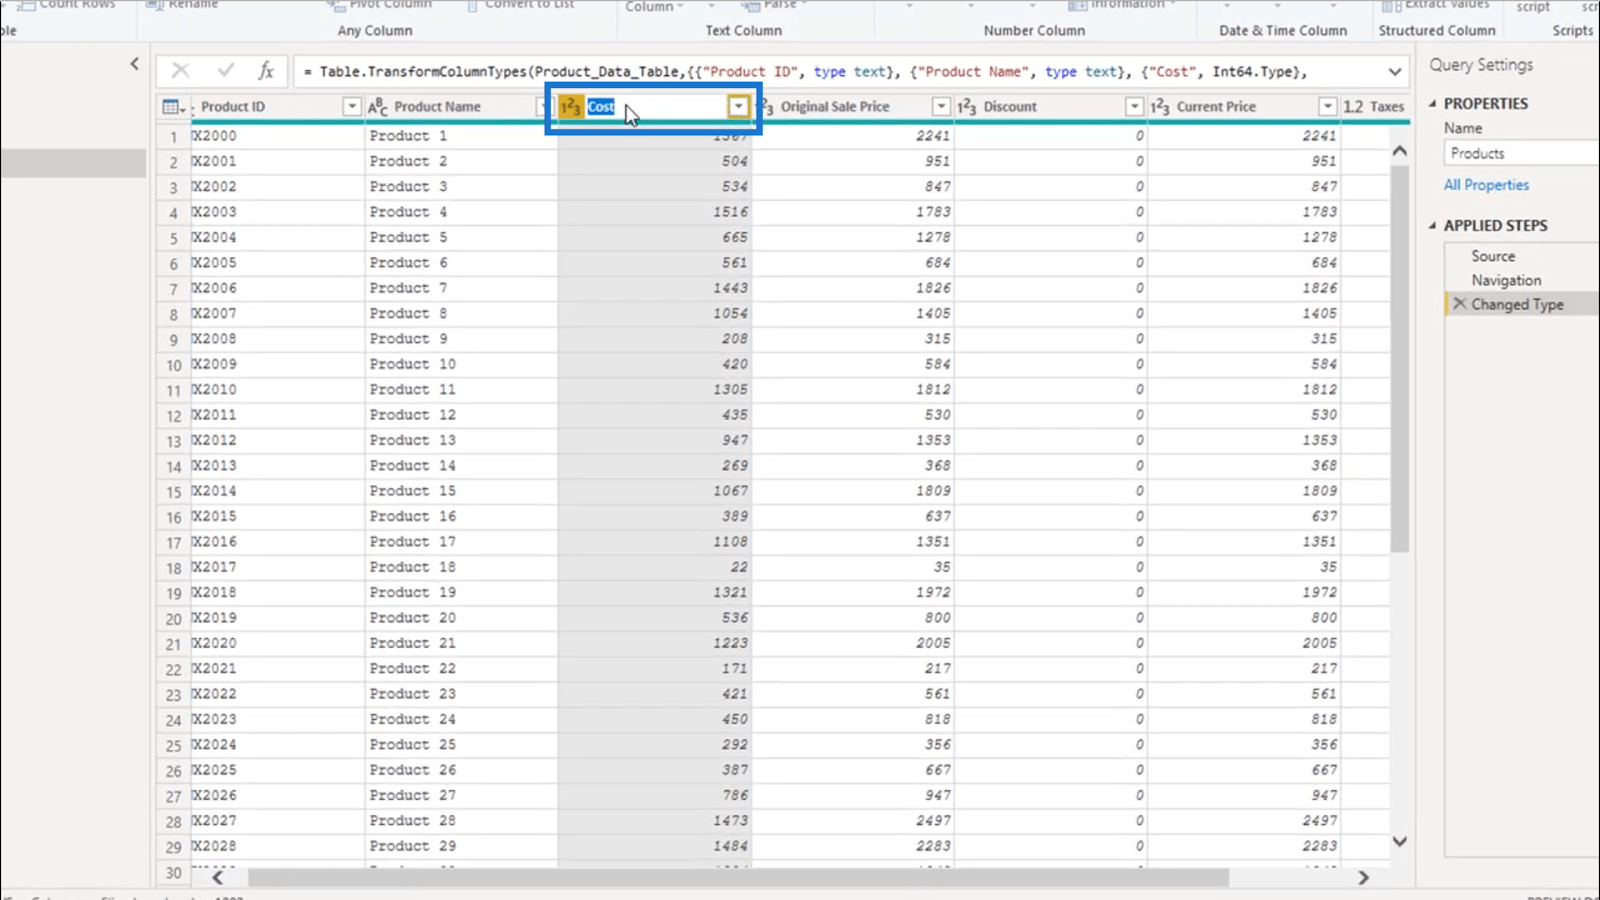Image resolution: width=1600 pixels, height=900 pixels.
Task: Click the 123 data type icon on Current Price
Action: 1160,106
